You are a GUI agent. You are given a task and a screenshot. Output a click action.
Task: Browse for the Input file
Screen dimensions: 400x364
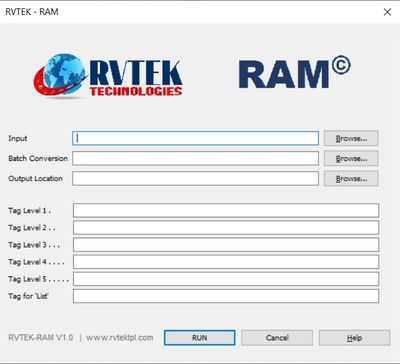(x=351, y=138)
